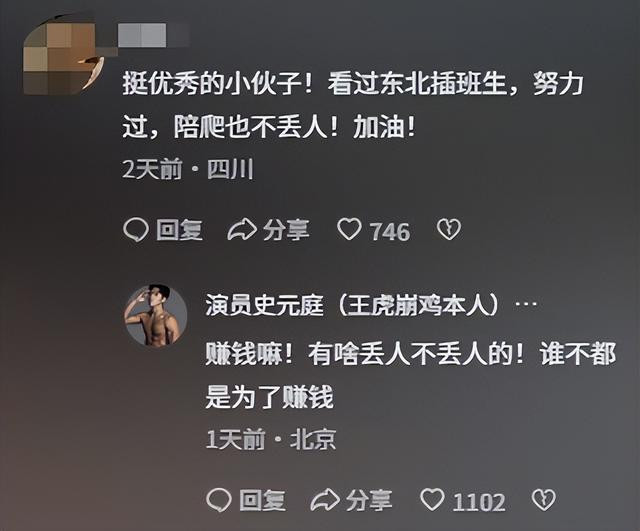Open the three-dot menu beside 史元庭's name
640x531 pixels.
(x=527, y=305)
